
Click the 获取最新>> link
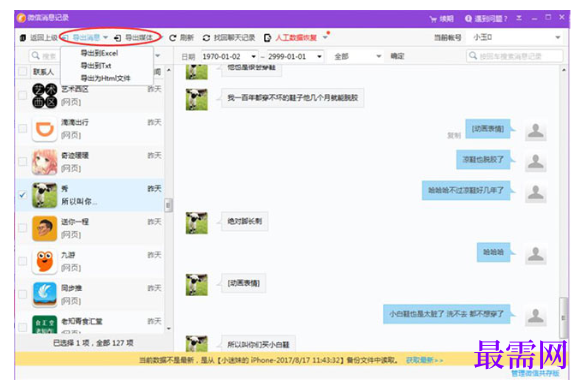[x=425, y=360]
